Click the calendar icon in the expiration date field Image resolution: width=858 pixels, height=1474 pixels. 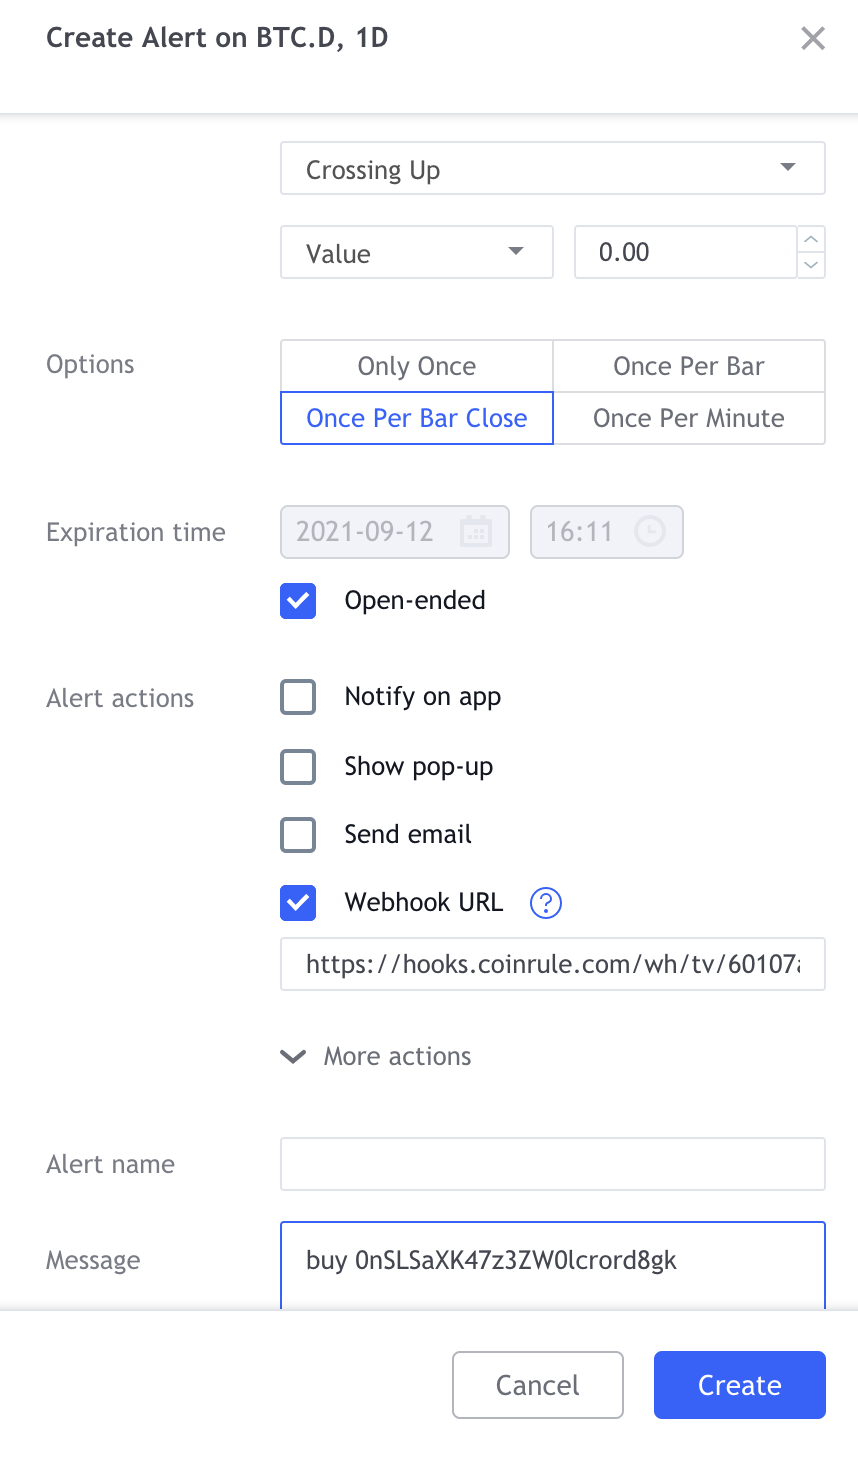tap(476, 531)
